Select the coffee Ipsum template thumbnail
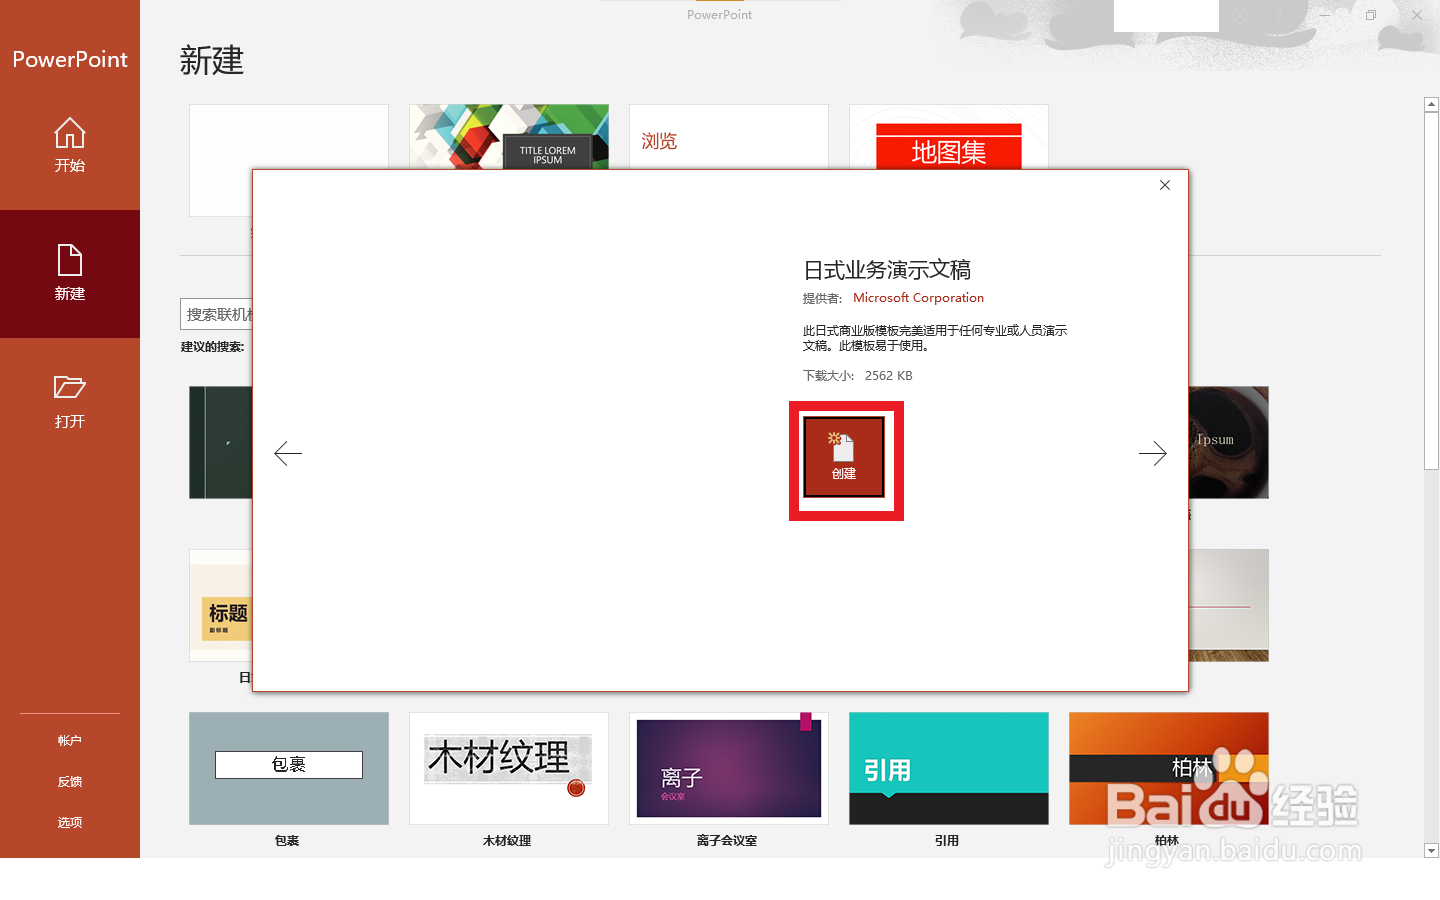The width and height of the screenshot is (1440, 900). pos(1229,442)
